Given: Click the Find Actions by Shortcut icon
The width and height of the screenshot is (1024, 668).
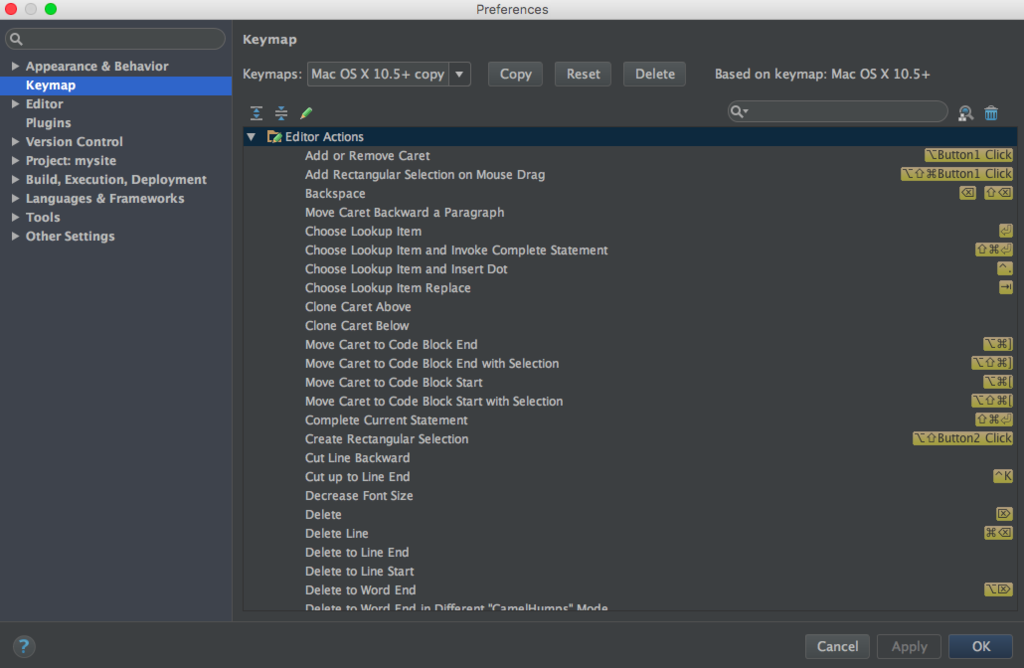Looking at the screenshot, I should [965, 113].
